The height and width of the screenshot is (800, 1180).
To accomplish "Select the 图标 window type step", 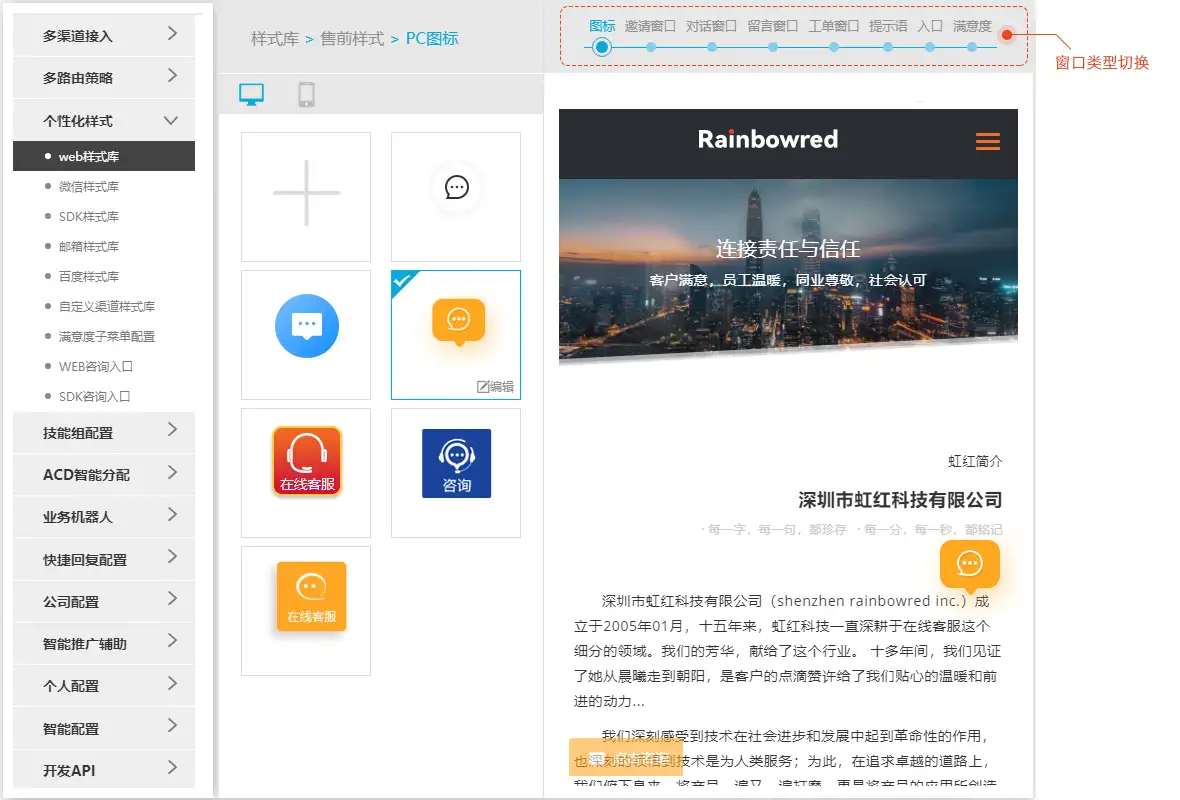I will [601, 47].
